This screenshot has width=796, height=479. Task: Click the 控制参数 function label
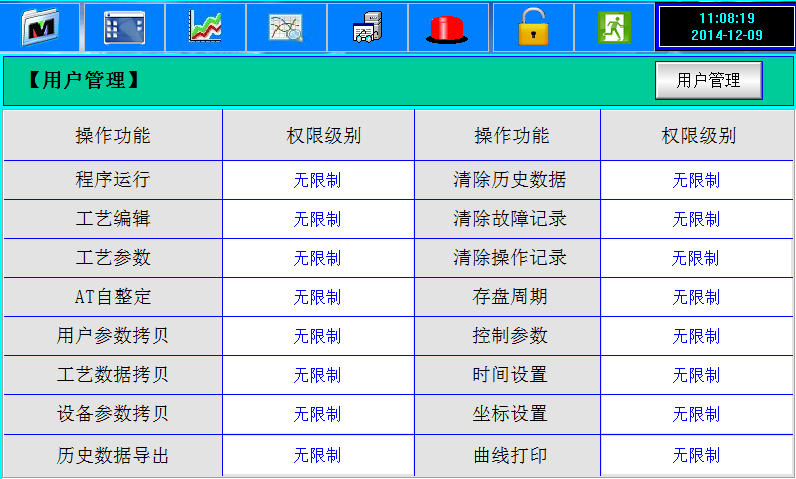point(510,336)
